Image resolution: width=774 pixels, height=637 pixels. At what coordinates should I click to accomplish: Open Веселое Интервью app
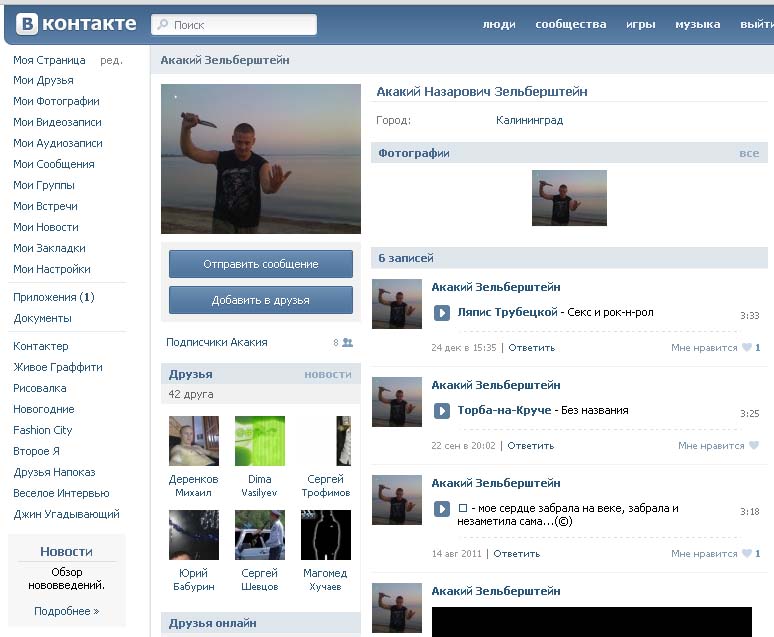click(x=61, y=493)
